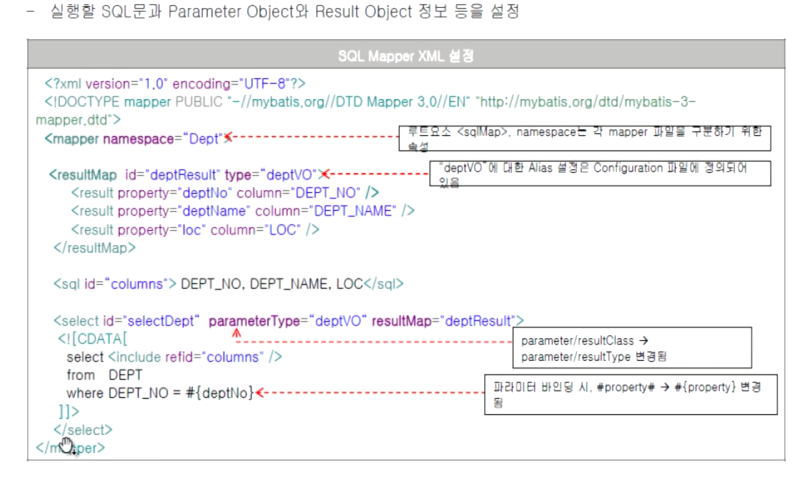Click the '<mapper namespace="Dept">' line
Screen dimensions: 810x484
[138, 139]
